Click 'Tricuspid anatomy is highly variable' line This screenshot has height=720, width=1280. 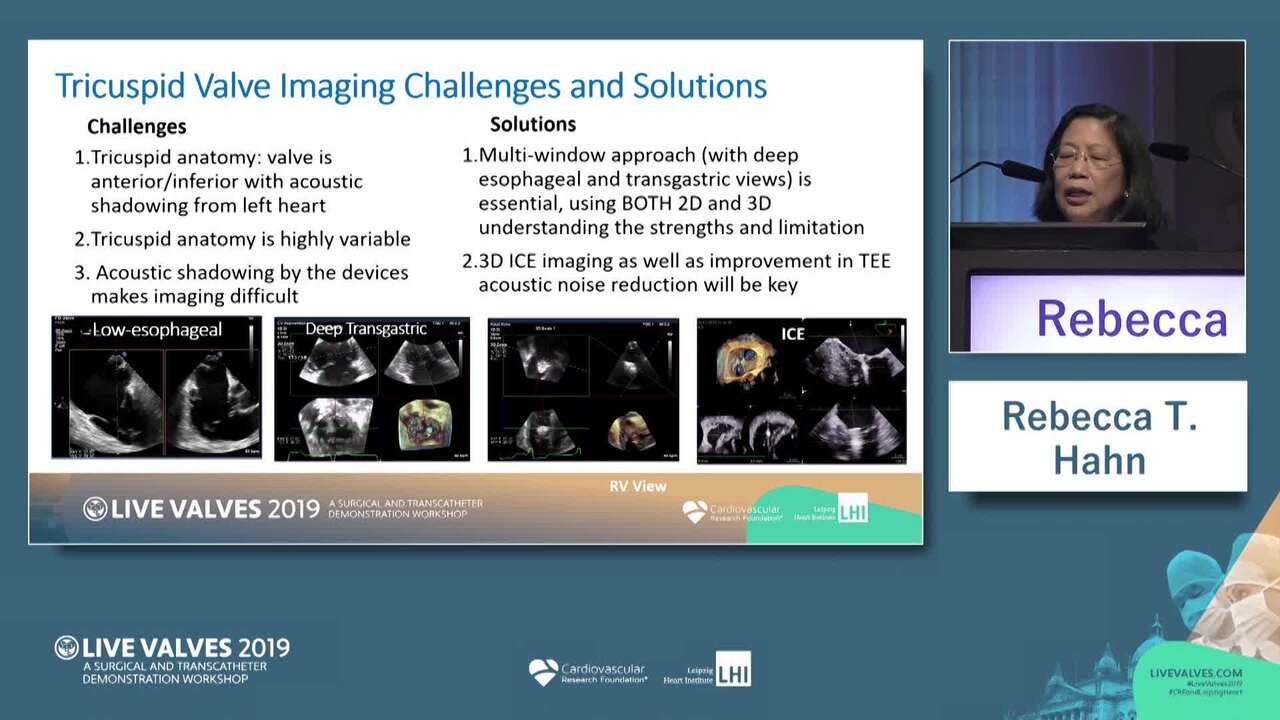[242, 239]
